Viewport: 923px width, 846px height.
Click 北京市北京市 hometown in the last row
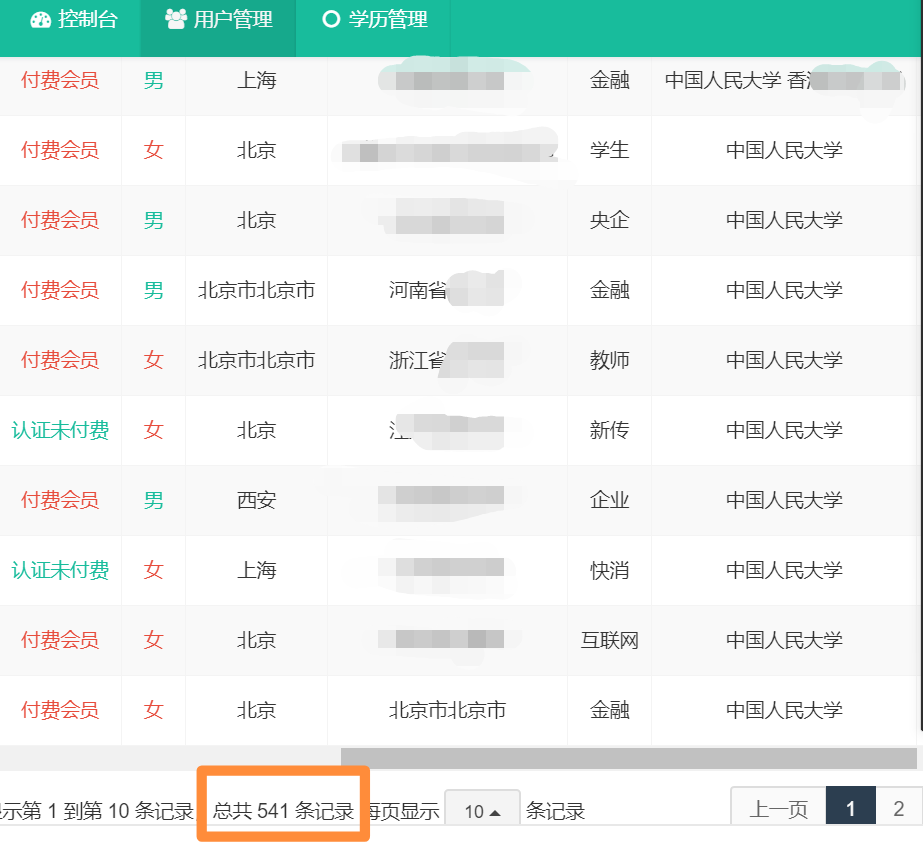[x=447, y=711]
